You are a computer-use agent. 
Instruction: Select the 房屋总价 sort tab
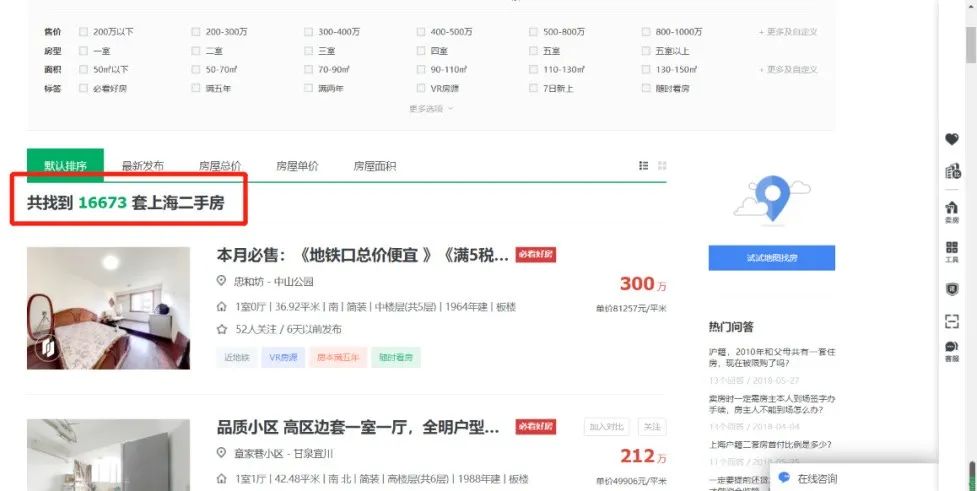click(220, 166)
